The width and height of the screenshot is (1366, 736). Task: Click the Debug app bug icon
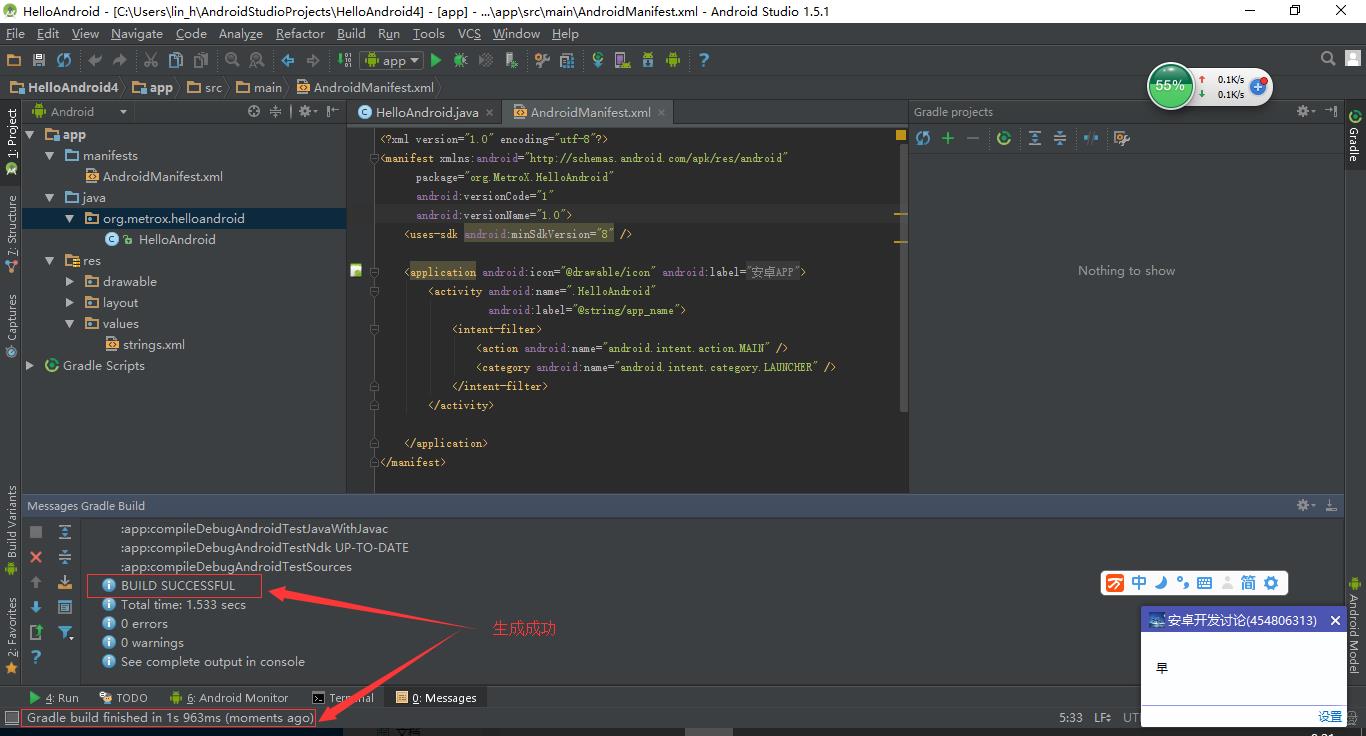coord(460,60)
